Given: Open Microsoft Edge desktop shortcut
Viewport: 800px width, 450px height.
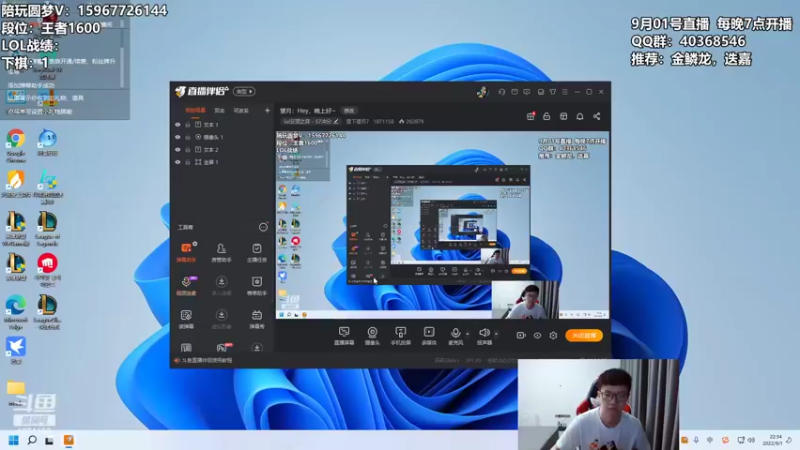Looking at the screenshot, I should coord(16,313).
